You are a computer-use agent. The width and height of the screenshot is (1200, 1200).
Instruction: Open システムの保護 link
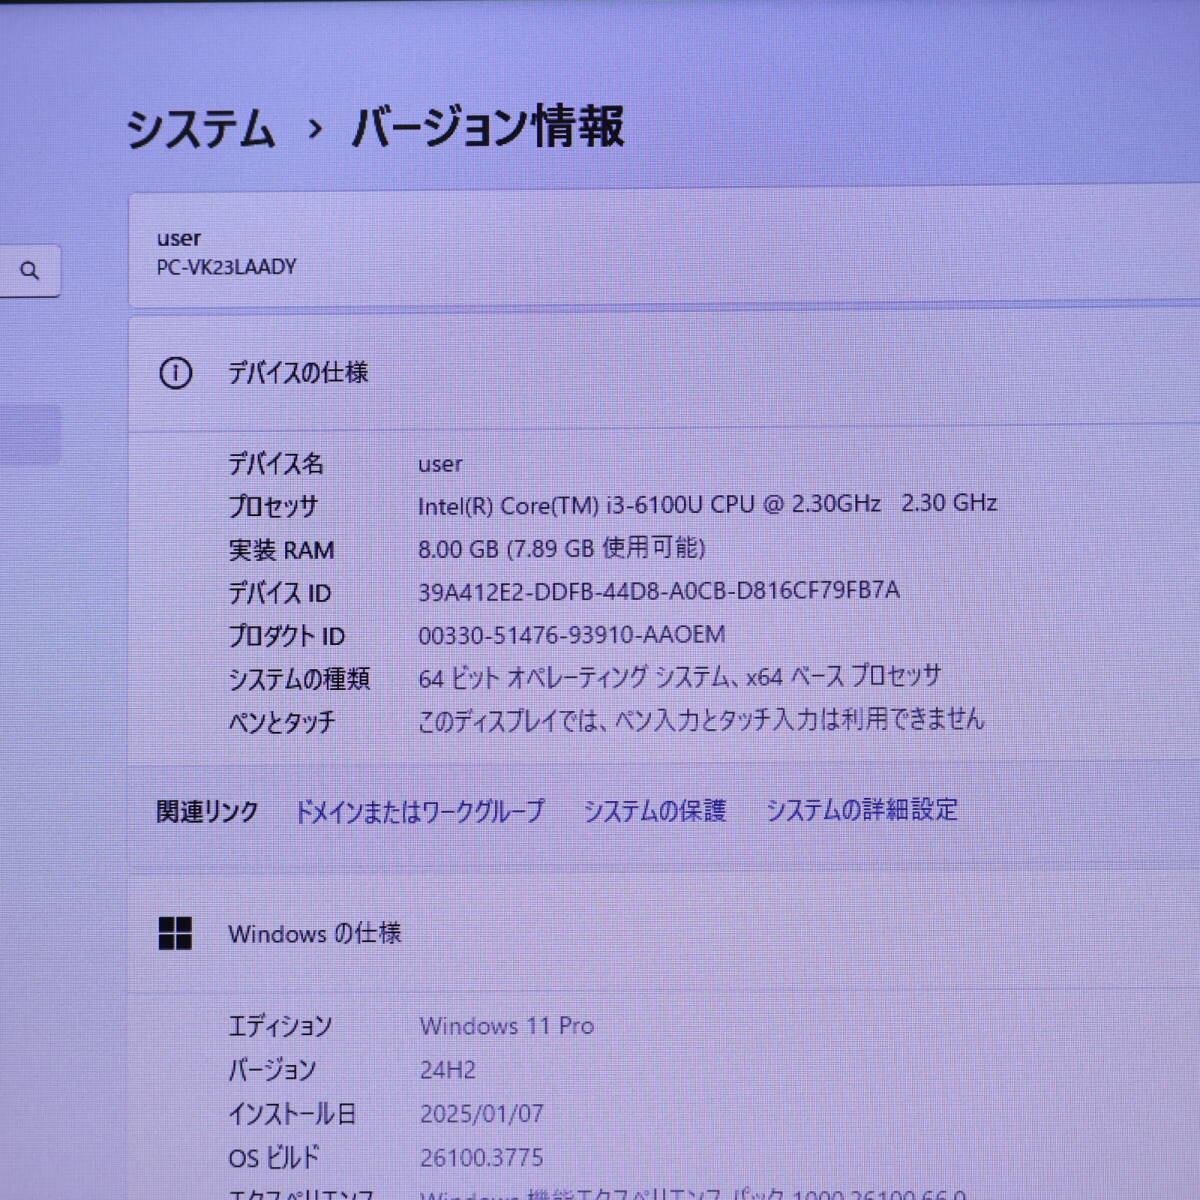(x=655, y=810)
